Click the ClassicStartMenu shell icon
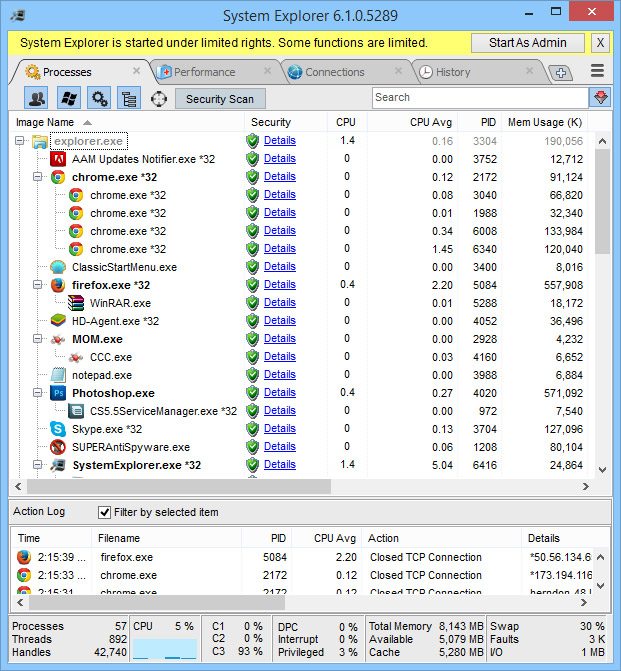This screenshot has height=671, width=621. tap(58, 267)
